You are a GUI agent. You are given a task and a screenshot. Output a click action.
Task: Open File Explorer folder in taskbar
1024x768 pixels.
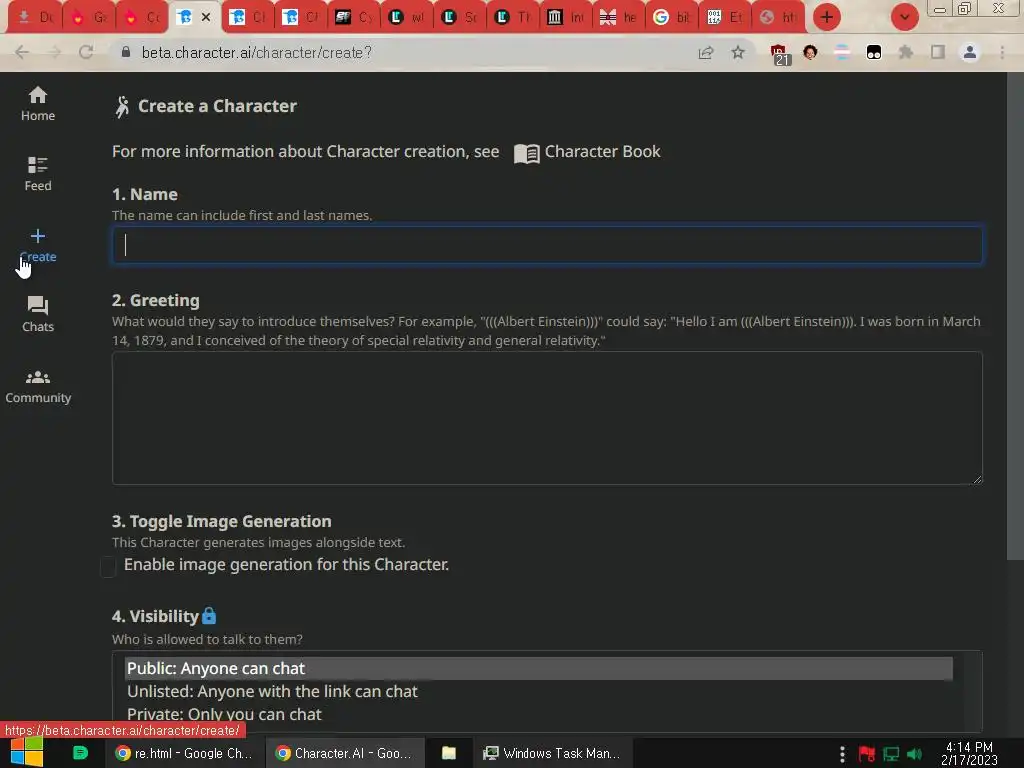[449, 753]
